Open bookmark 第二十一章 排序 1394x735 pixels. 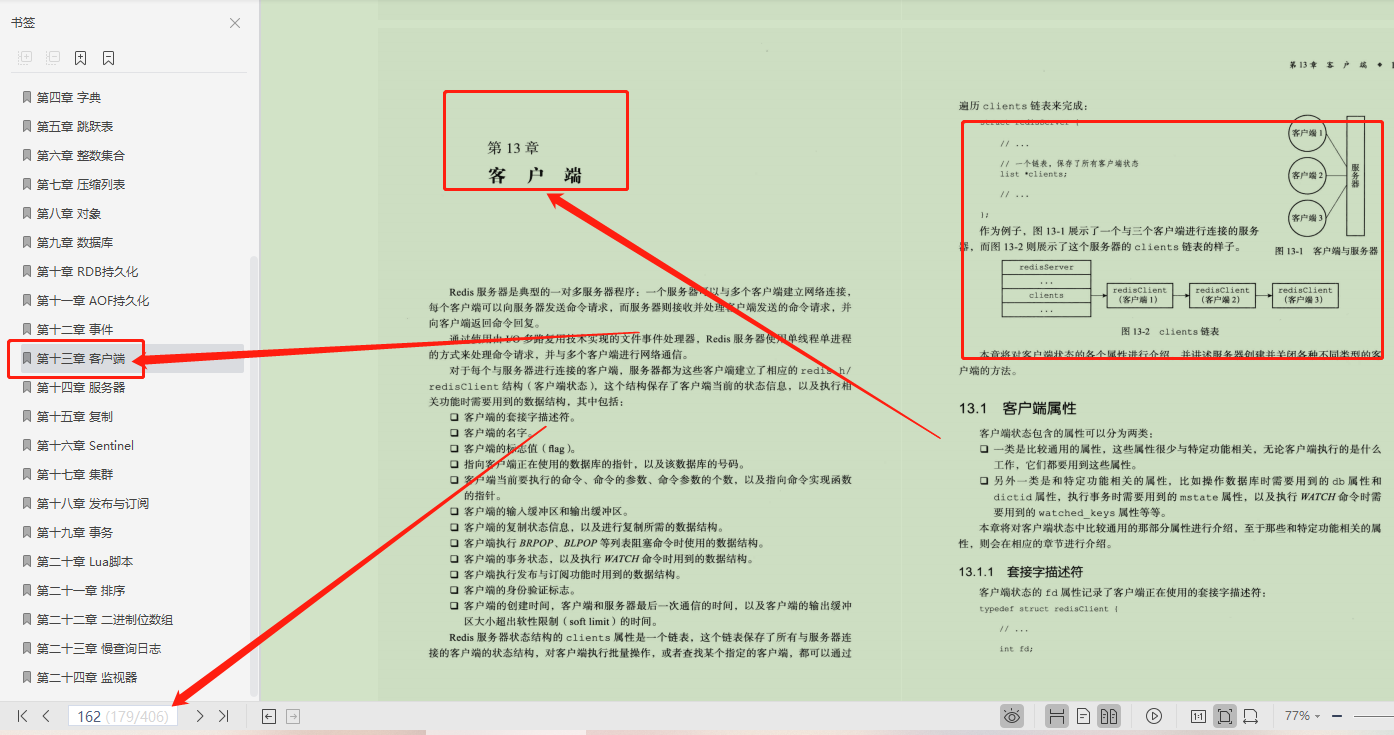click(x=81, y=590)
